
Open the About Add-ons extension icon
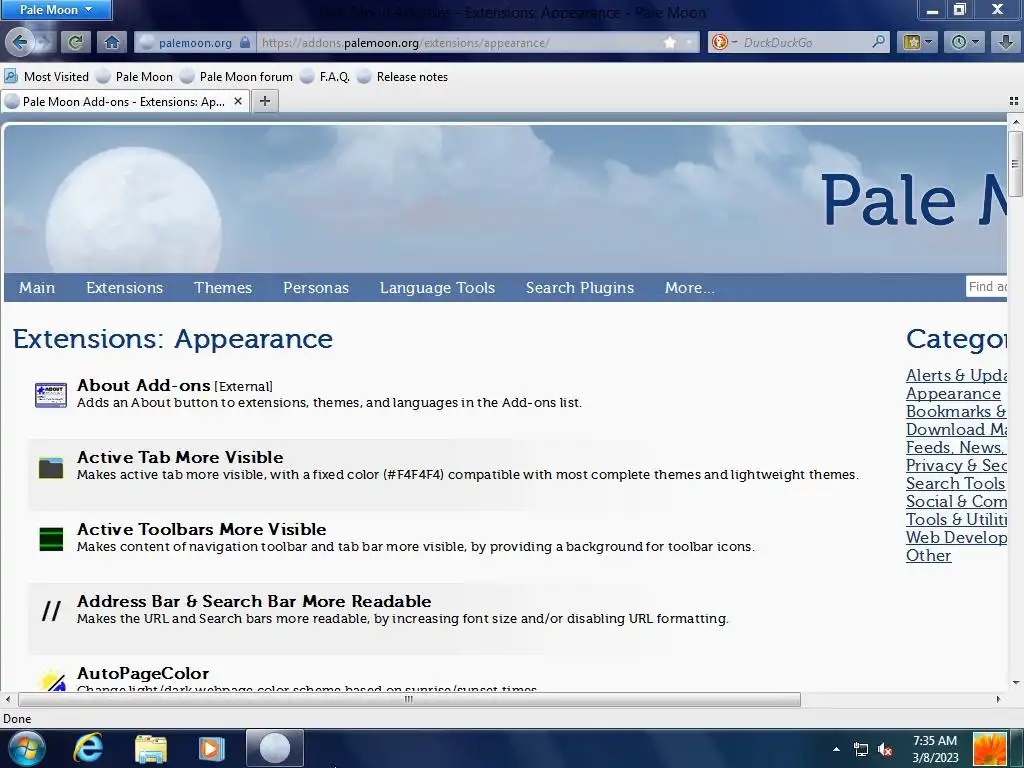pos(50,395)
